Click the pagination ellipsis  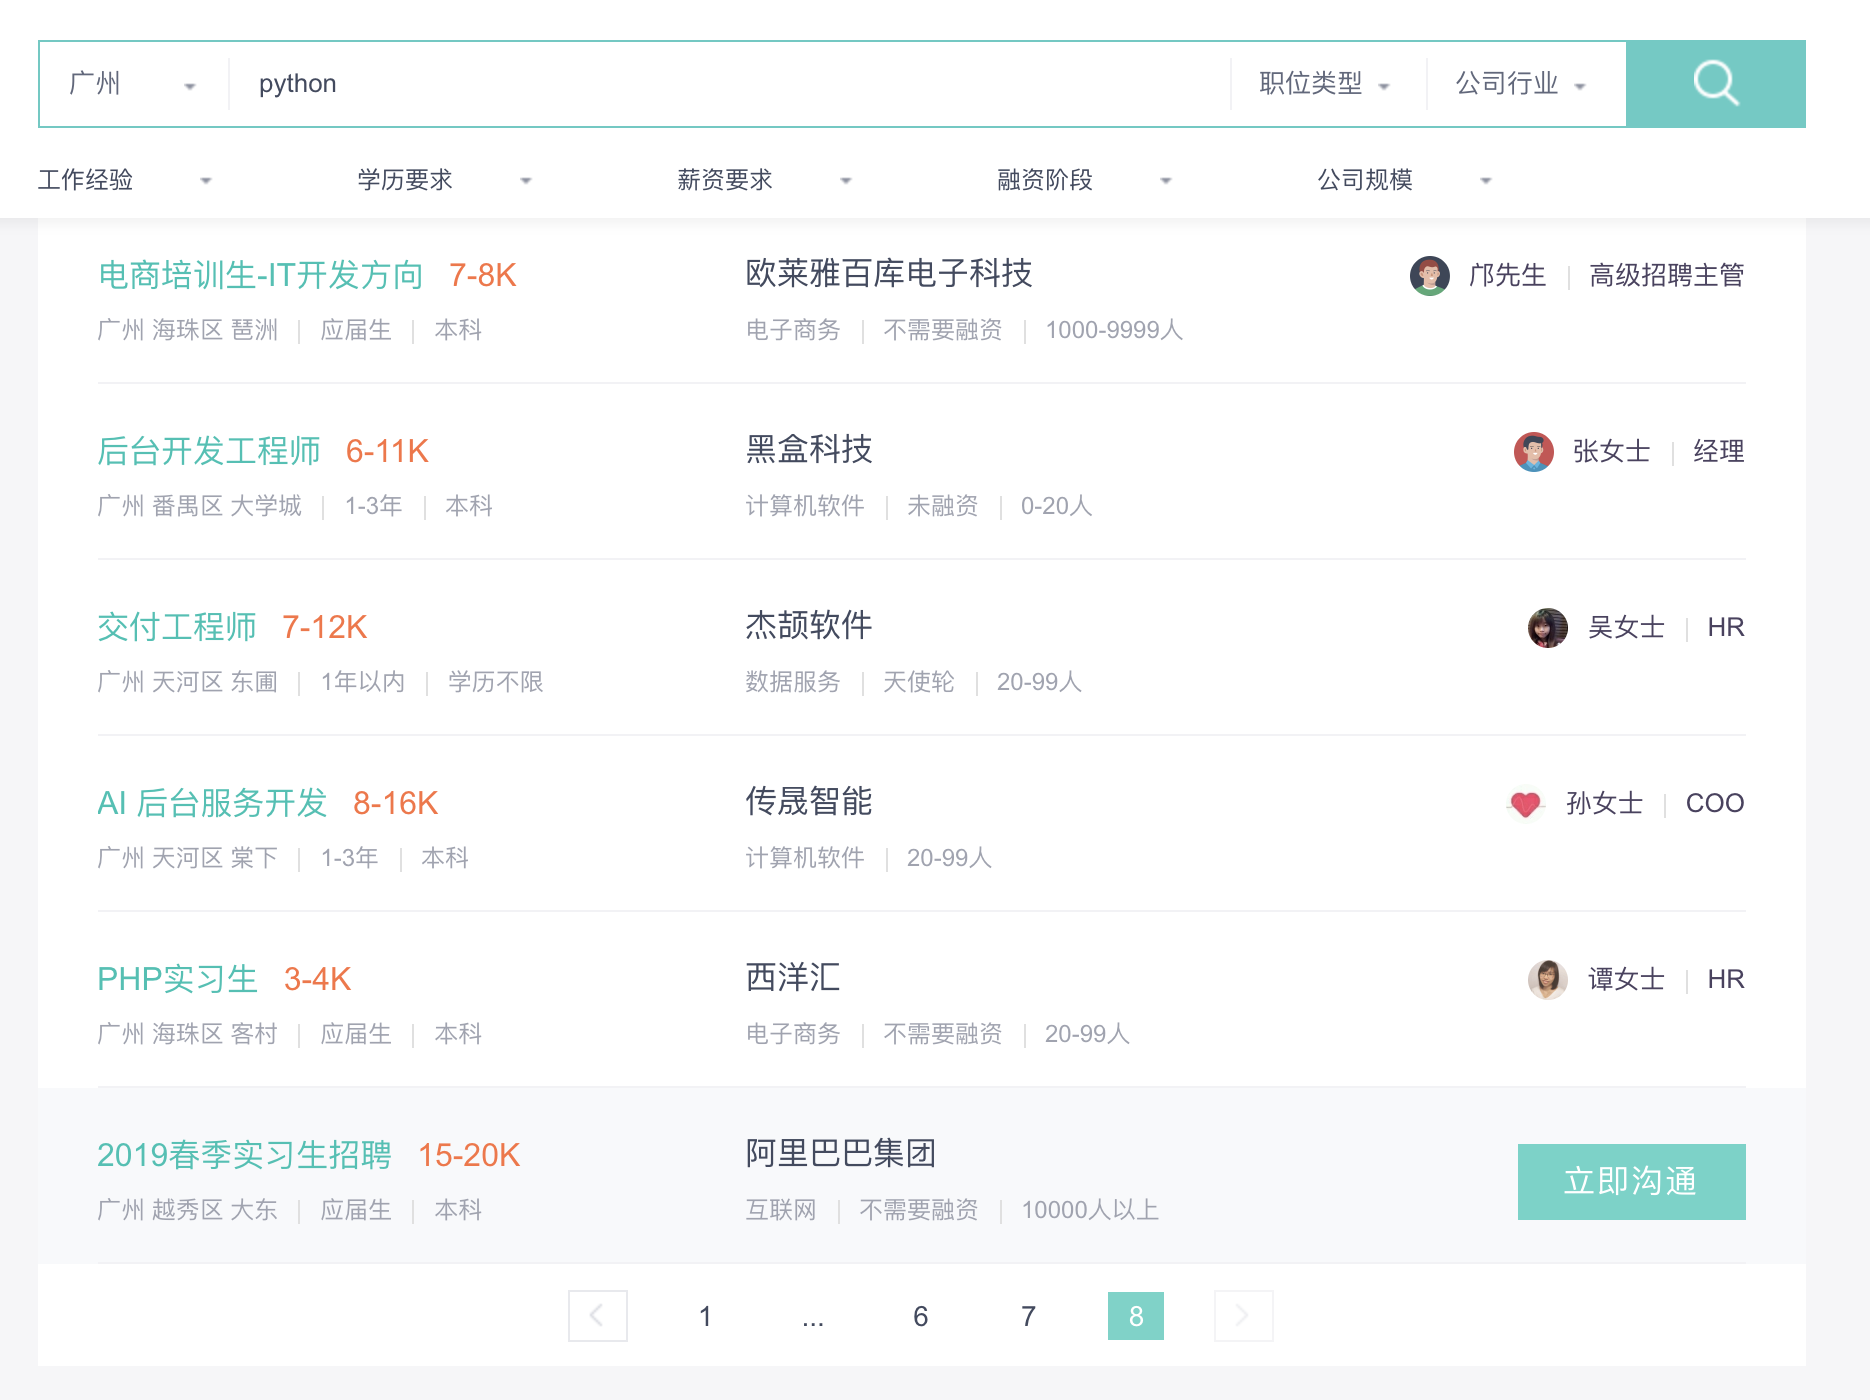[813, 1316]
